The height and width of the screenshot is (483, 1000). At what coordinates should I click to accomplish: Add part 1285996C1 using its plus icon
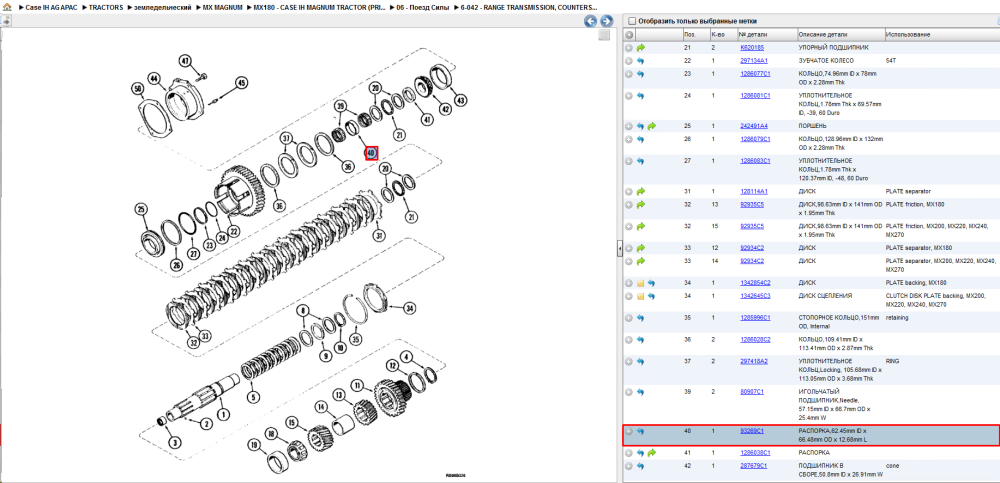(x=629, y=318)
